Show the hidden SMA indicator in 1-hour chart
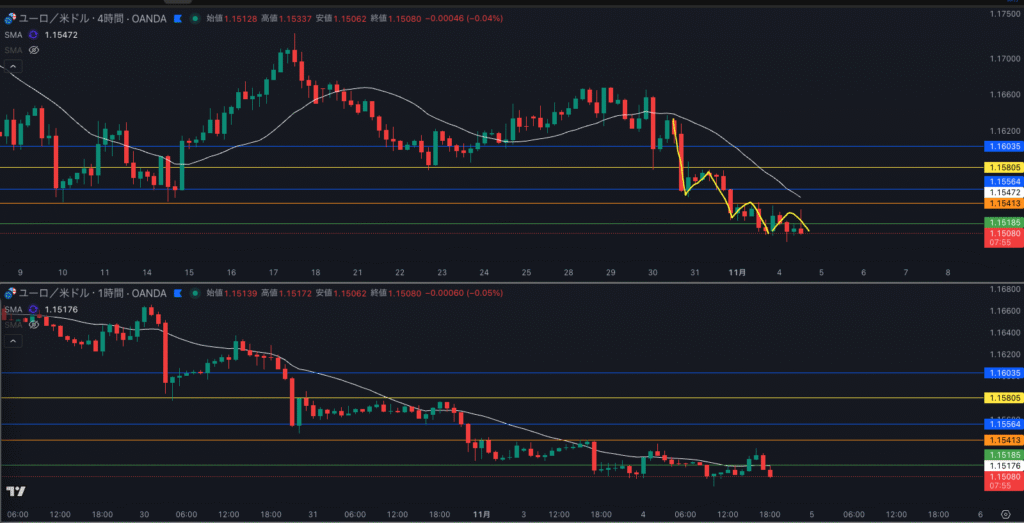This screenshot has width=1024, height=523. click(34, 324)
